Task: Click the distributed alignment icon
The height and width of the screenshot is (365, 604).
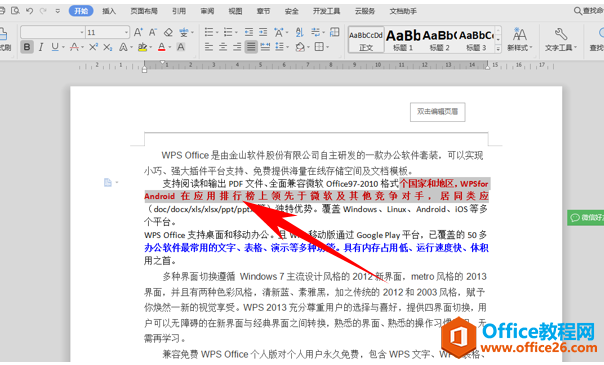Action: point(265,47)
